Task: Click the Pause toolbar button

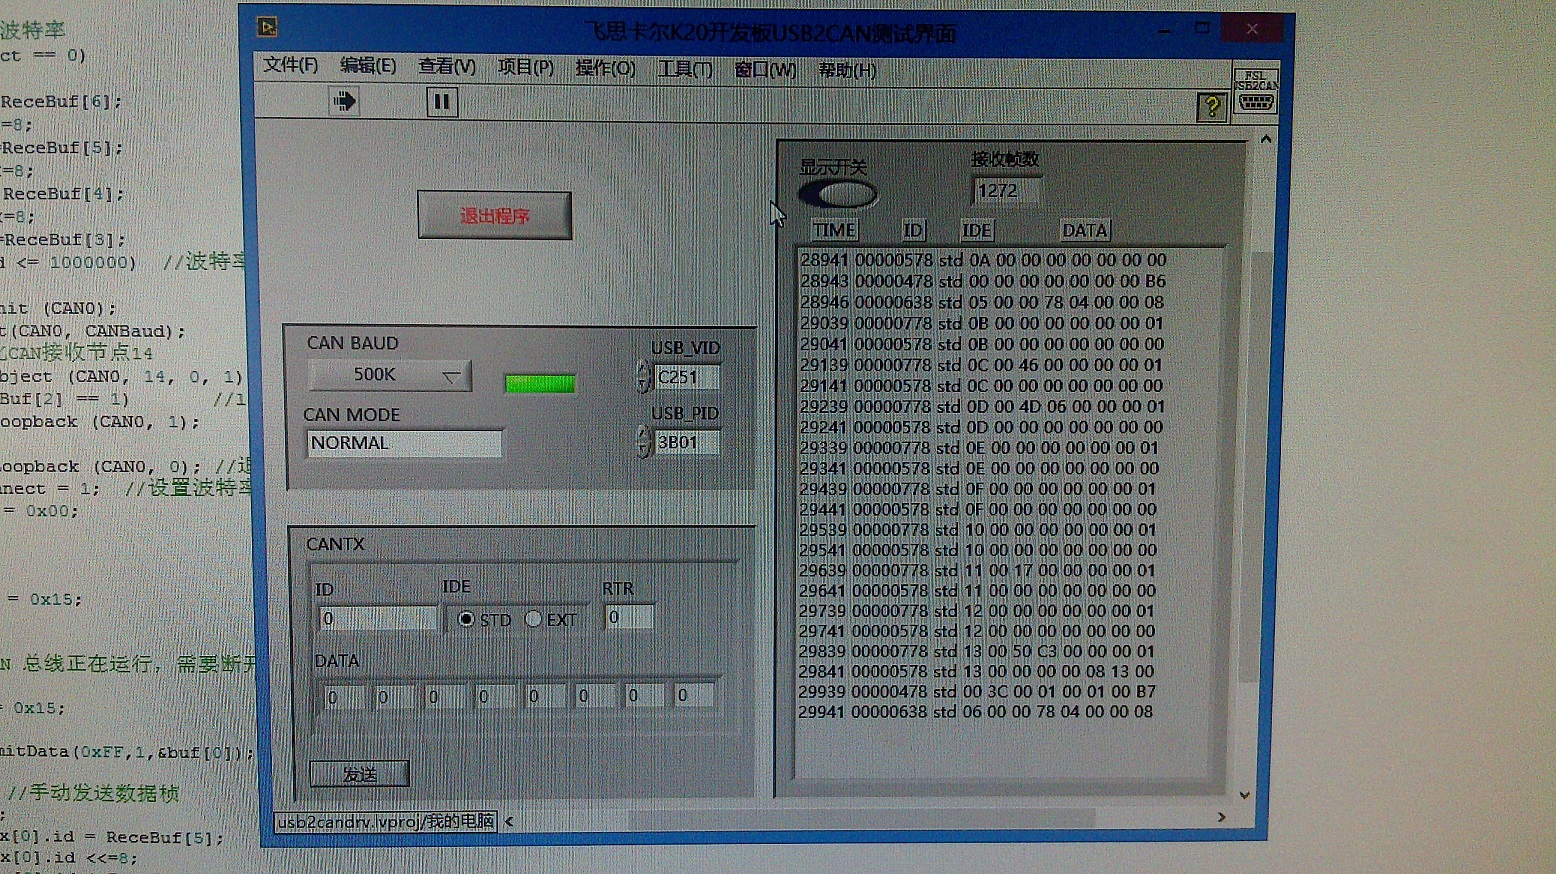Action: pyautogui.click(x=441, y=102)
